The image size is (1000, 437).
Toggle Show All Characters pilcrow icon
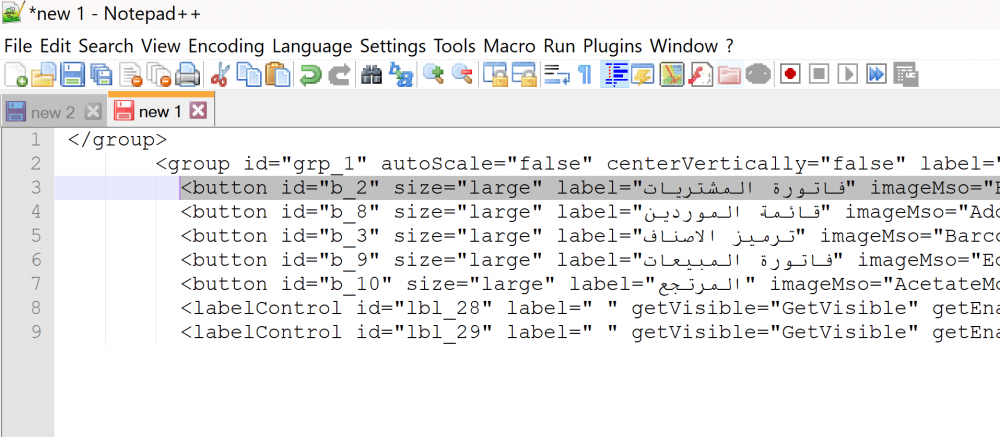pos(585,74)
